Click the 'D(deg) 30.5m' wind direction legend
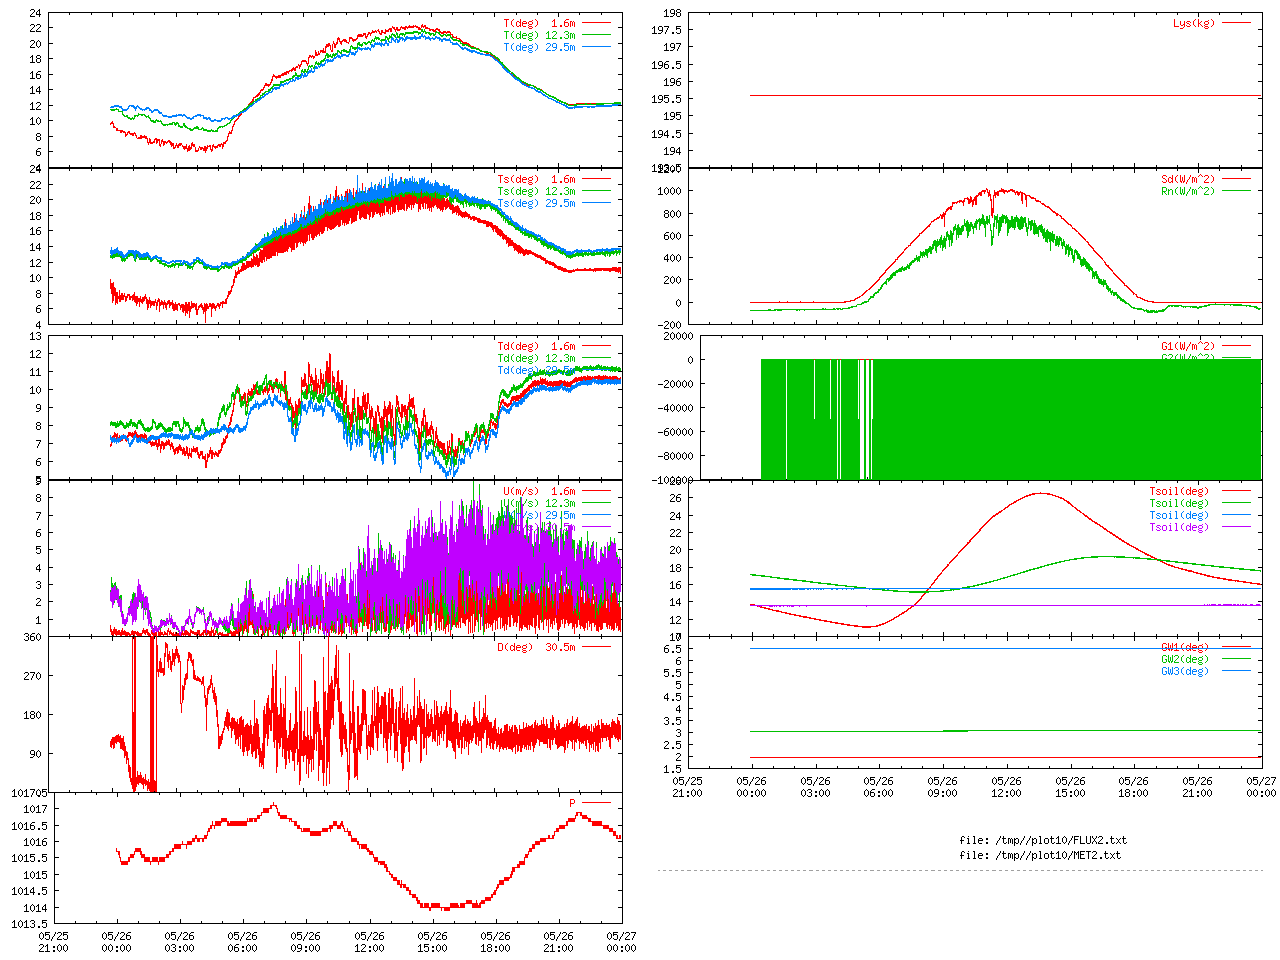This screenshot has width=1280, height=960. coord(537,647)
